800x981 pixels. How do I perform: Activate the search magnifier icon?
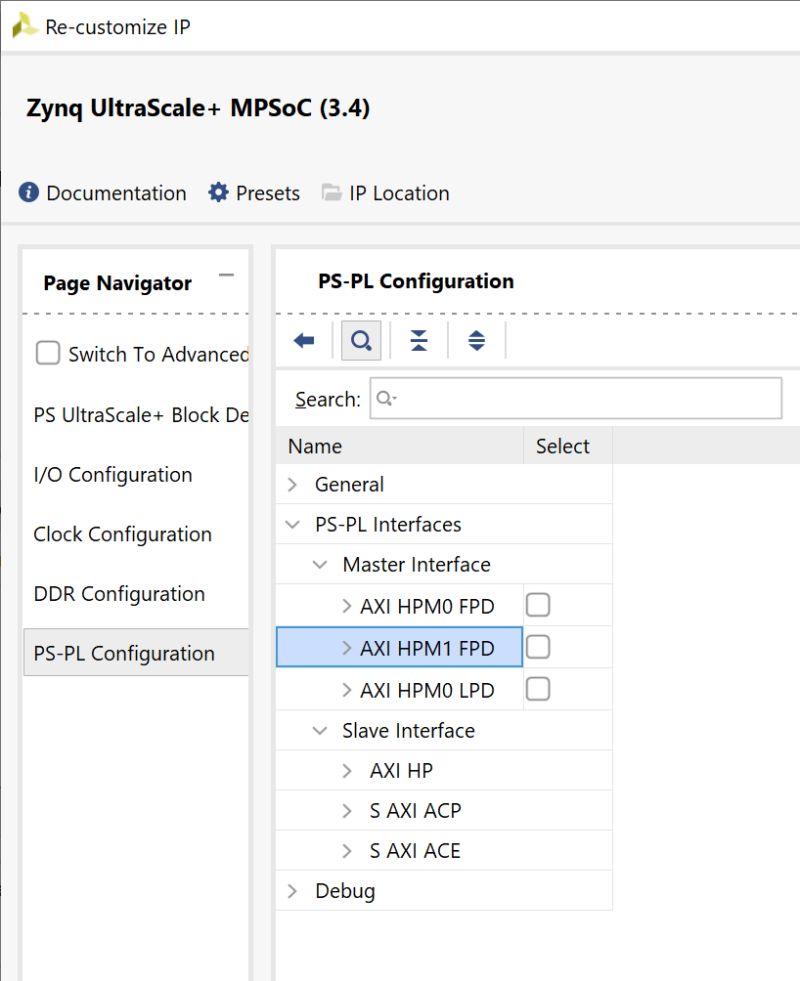361,340
